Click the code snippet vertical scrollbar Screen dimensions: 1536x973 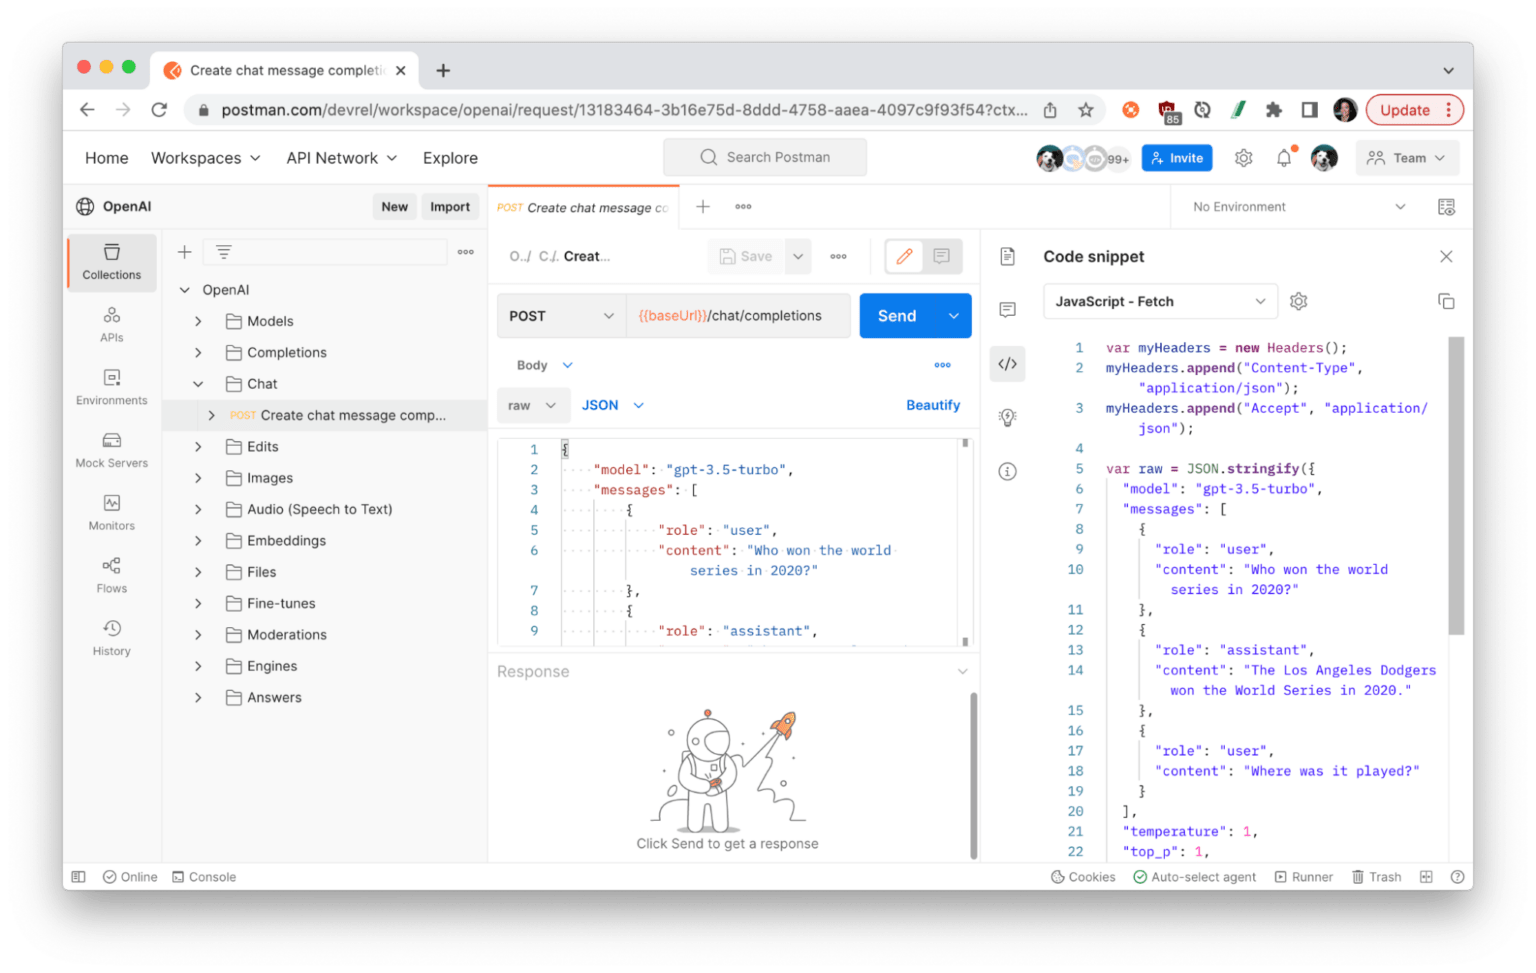coord(1456,486)
